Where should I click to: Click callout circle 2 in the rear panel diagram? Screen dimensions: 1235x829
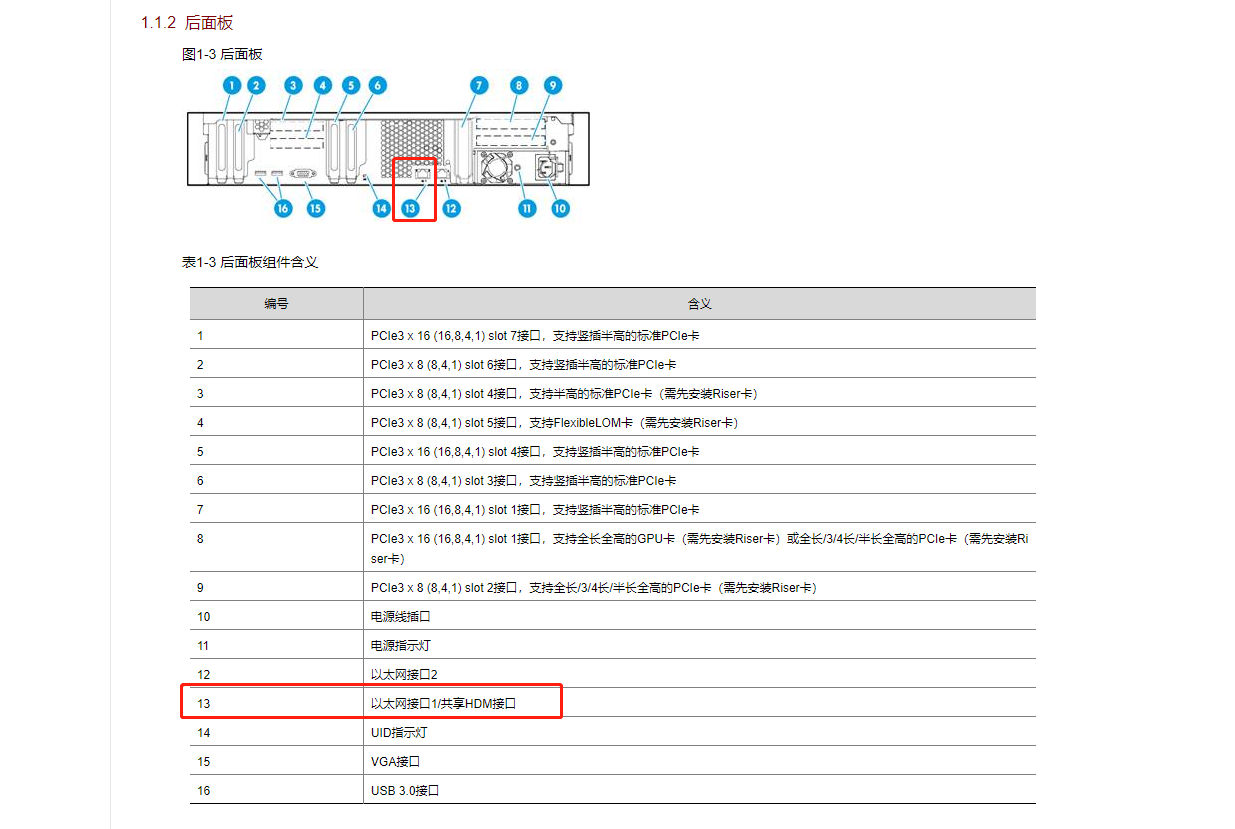tap(256, 86)
